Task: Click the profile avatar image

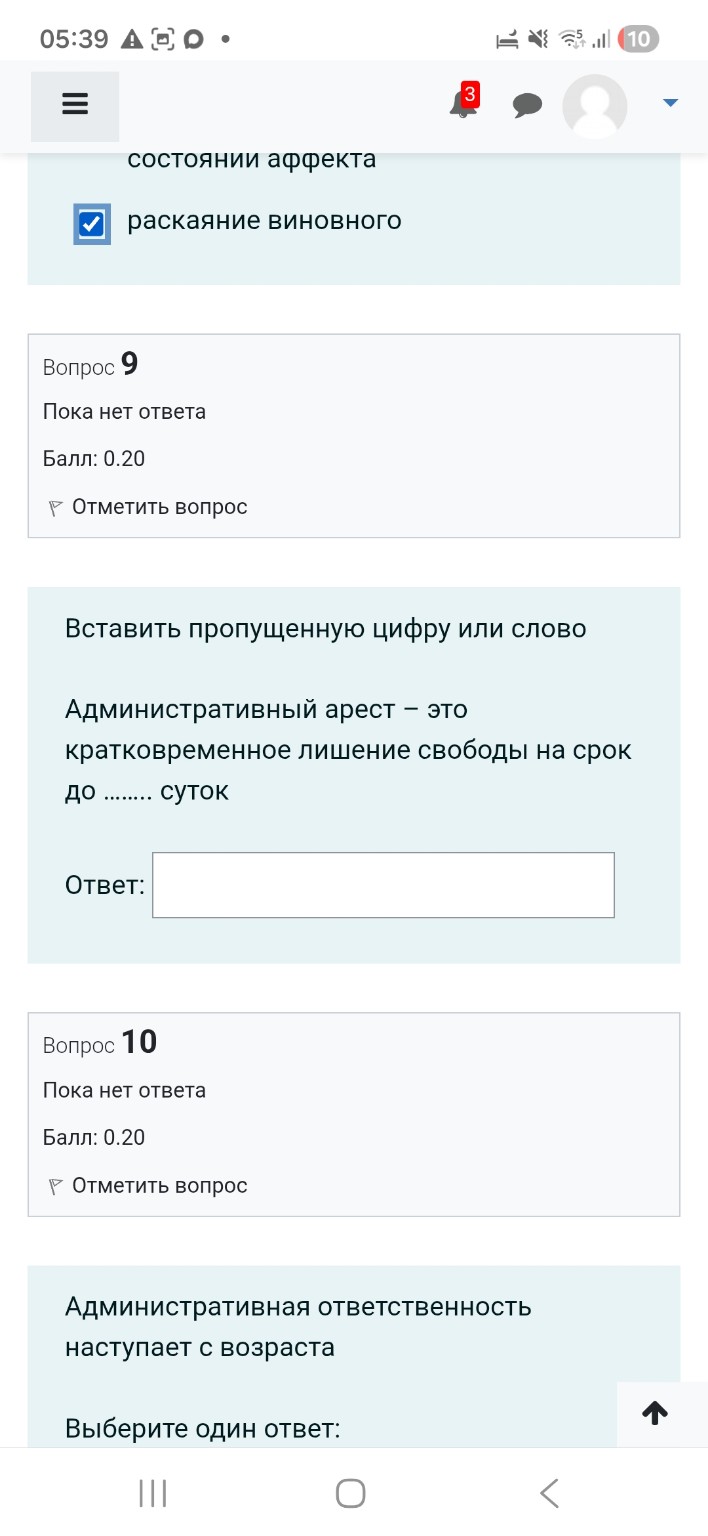Action: pos(594,105)
